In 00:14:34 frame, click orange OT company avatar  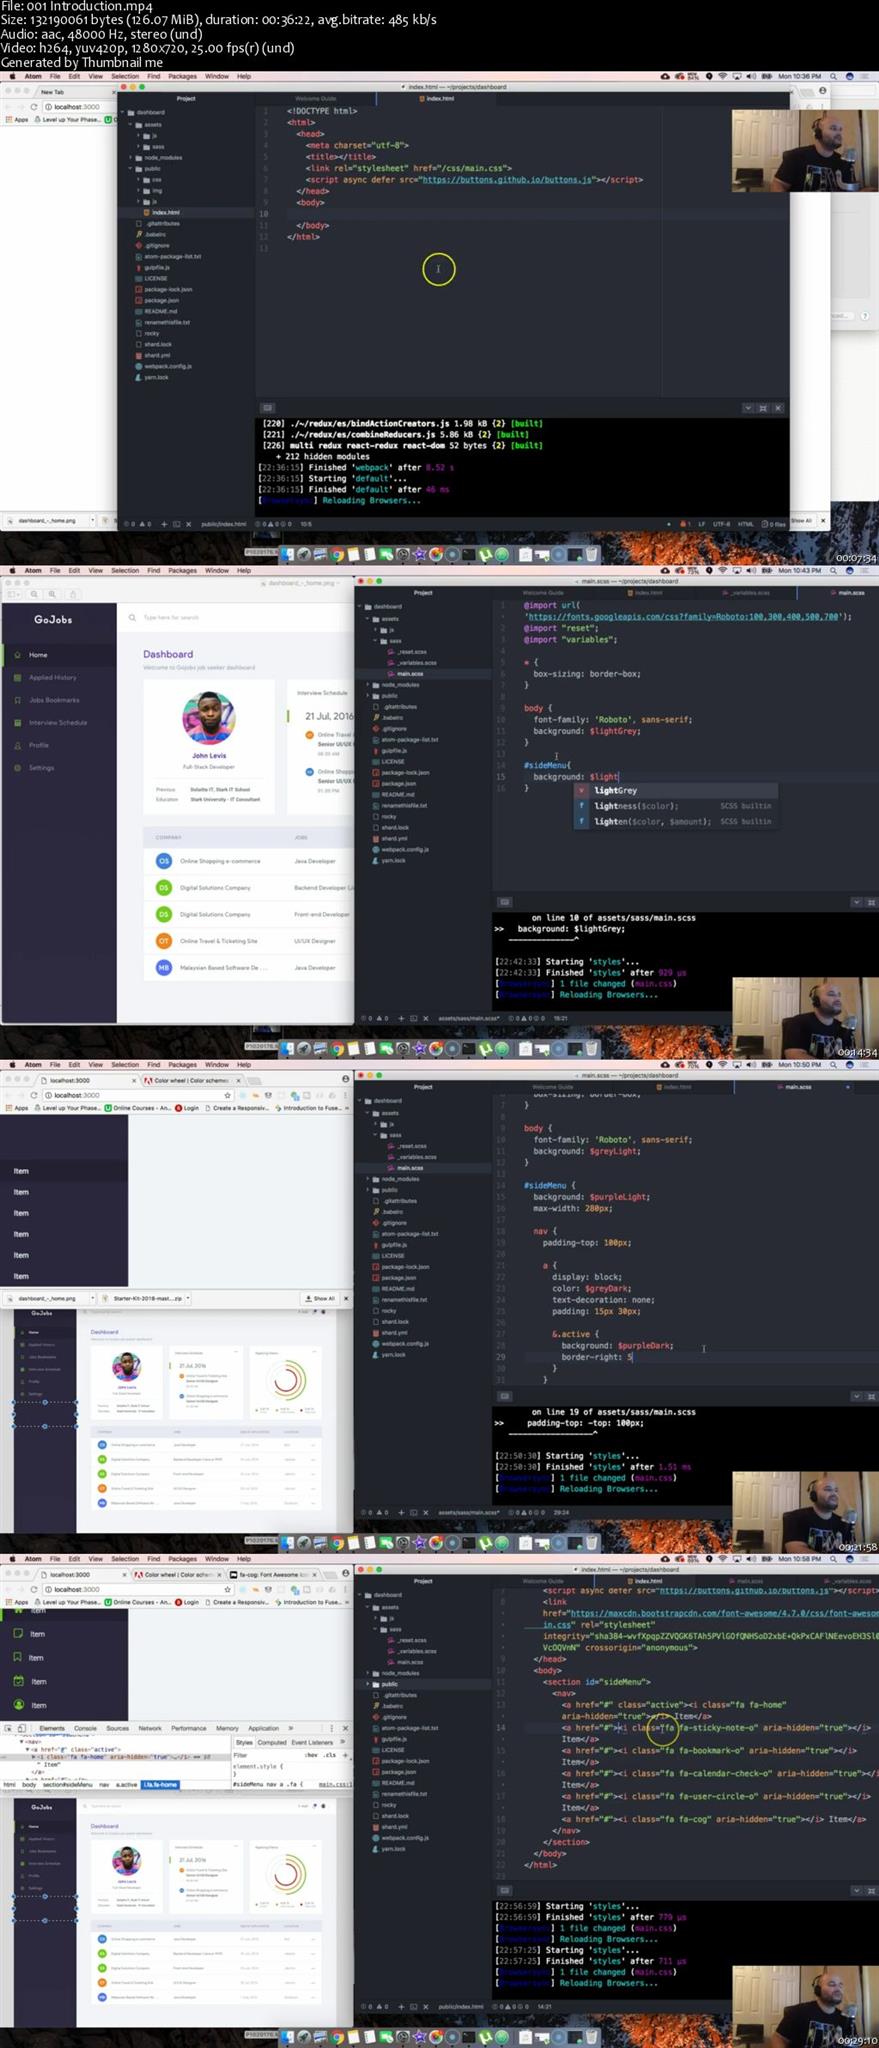[x=164, y=941]
